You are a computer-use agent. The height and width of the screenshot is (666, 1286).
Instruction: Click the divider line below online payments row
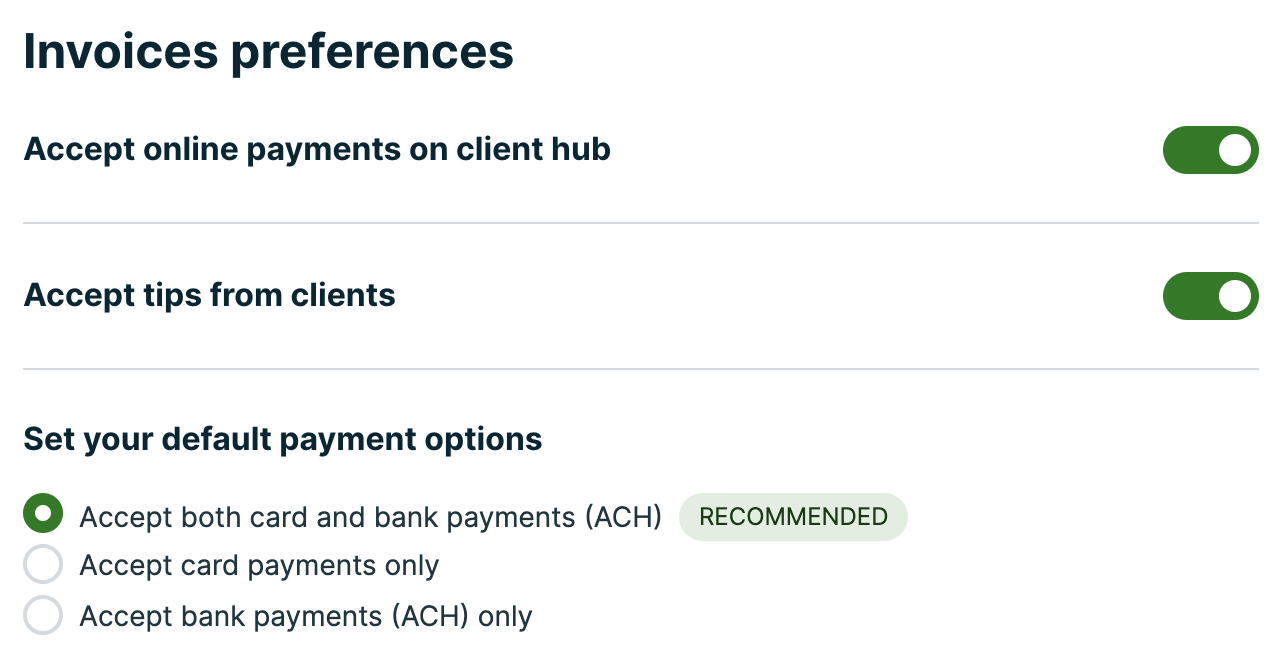pos(640,223)
